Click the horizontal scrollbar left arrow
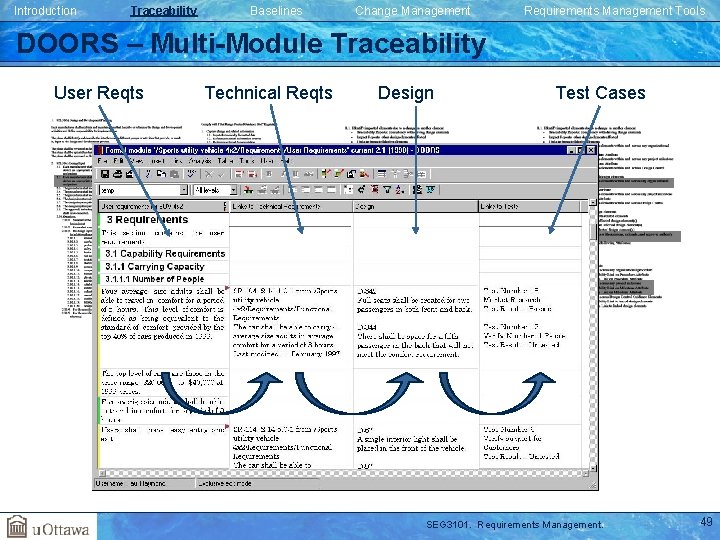 click(102, 473)
